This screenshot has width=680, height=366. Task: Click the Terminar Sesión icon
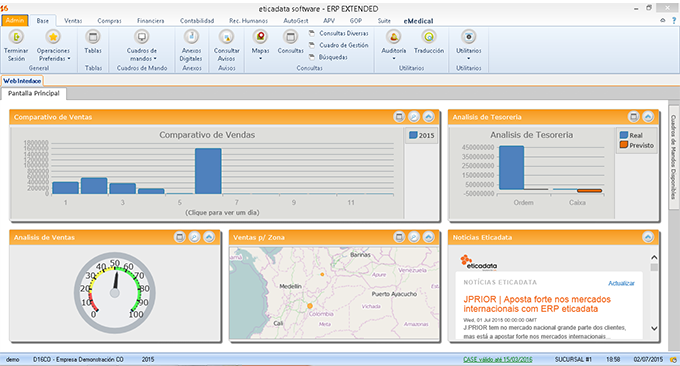click(x=16, y=37)
